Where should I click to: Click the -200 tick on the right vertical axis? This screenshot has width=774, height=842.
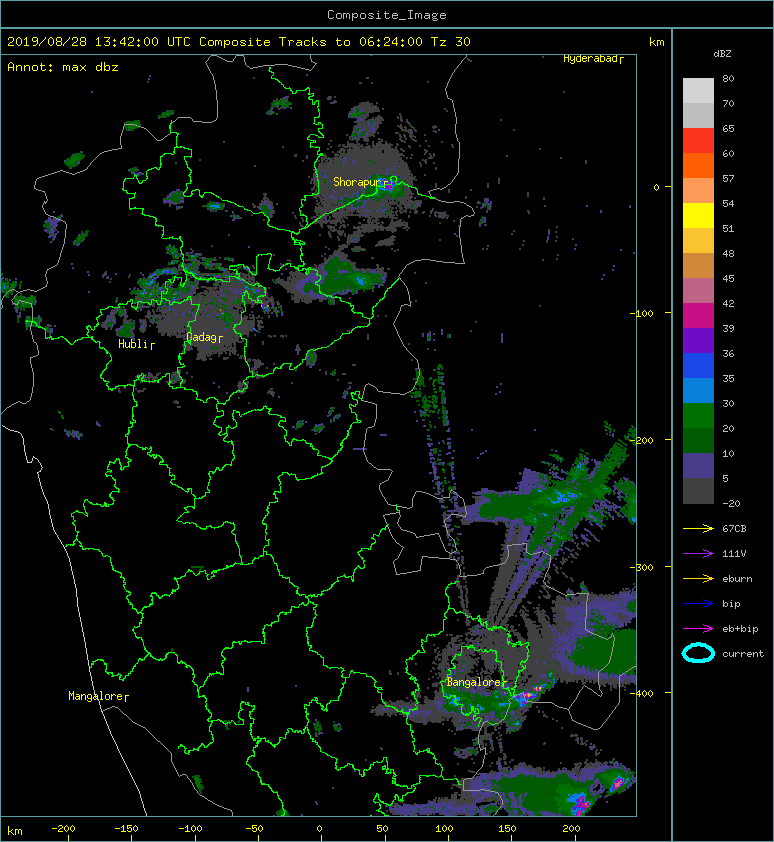coord(641,440)
